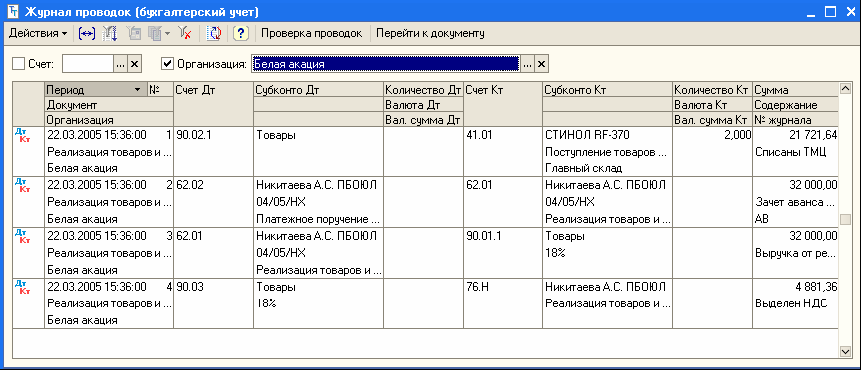Click the Дт/Кт icon of entry 2
Screen dimensions: 861x370
[23, 185]
